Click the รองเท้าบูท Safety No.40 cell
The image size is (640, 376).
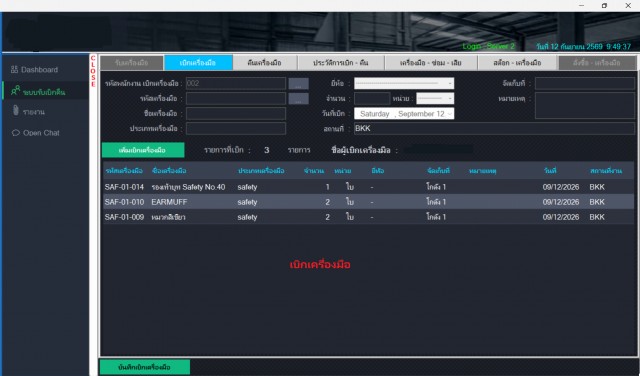pos(188,187)
